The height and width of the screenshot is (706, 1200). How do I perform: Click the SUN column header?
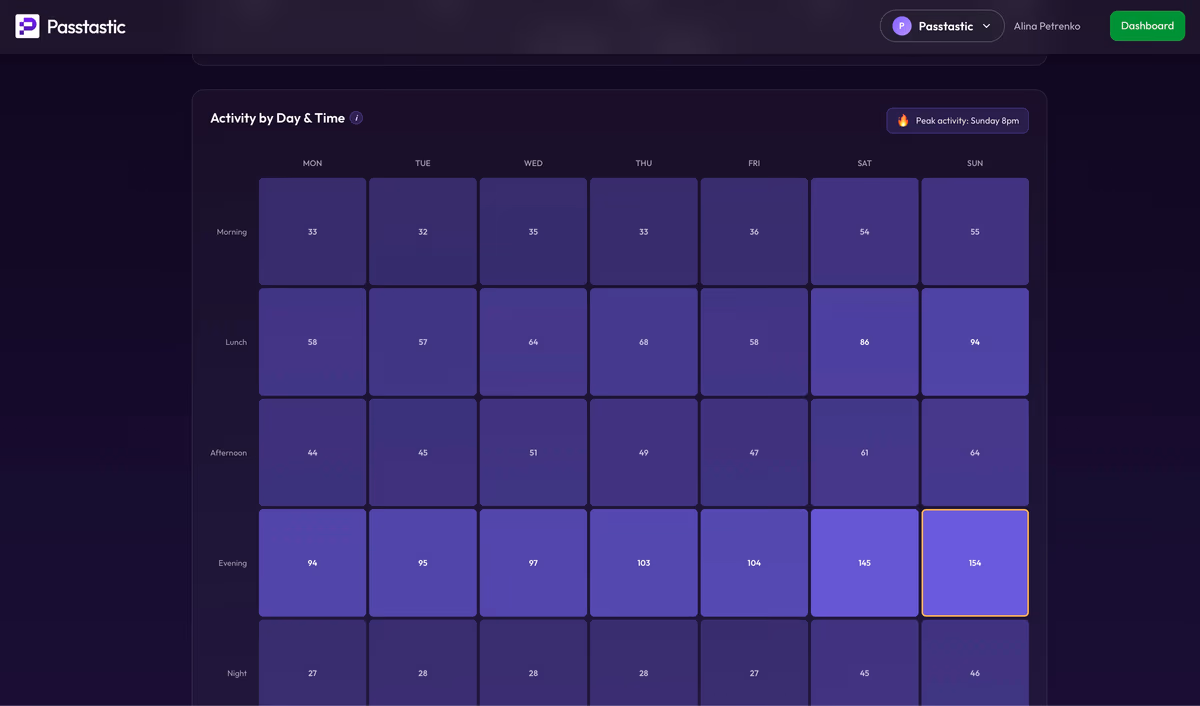pyautogui.click(x=975, y=163)
